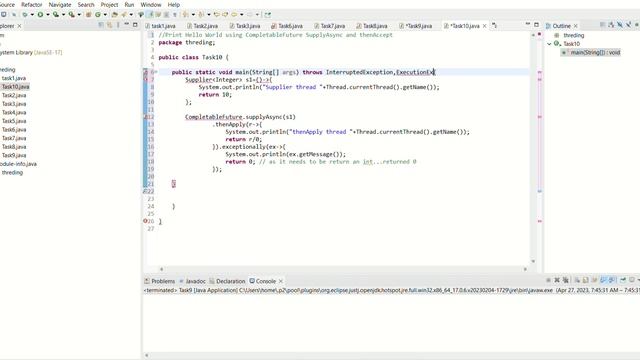This screenshot has width=640, height=360.
Task: Toggle Sort in Outline view
Action: point(611,25)
